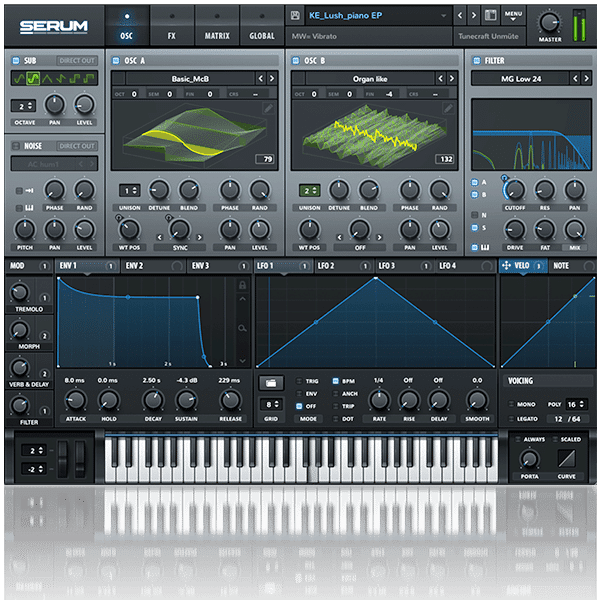600x600 pixels.
Task: Enable the NOISE oscillator power switch
Action: click(x=16, y=146)
